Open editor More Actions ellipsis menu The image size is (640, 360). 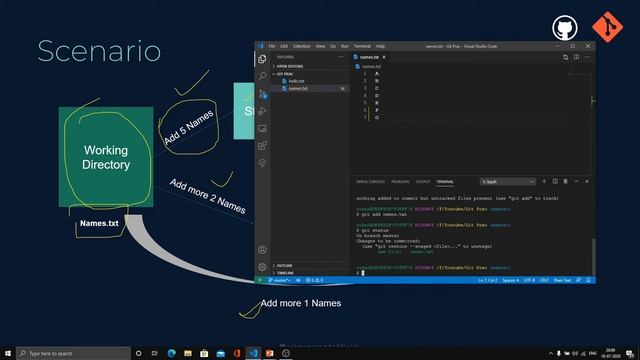587,57
